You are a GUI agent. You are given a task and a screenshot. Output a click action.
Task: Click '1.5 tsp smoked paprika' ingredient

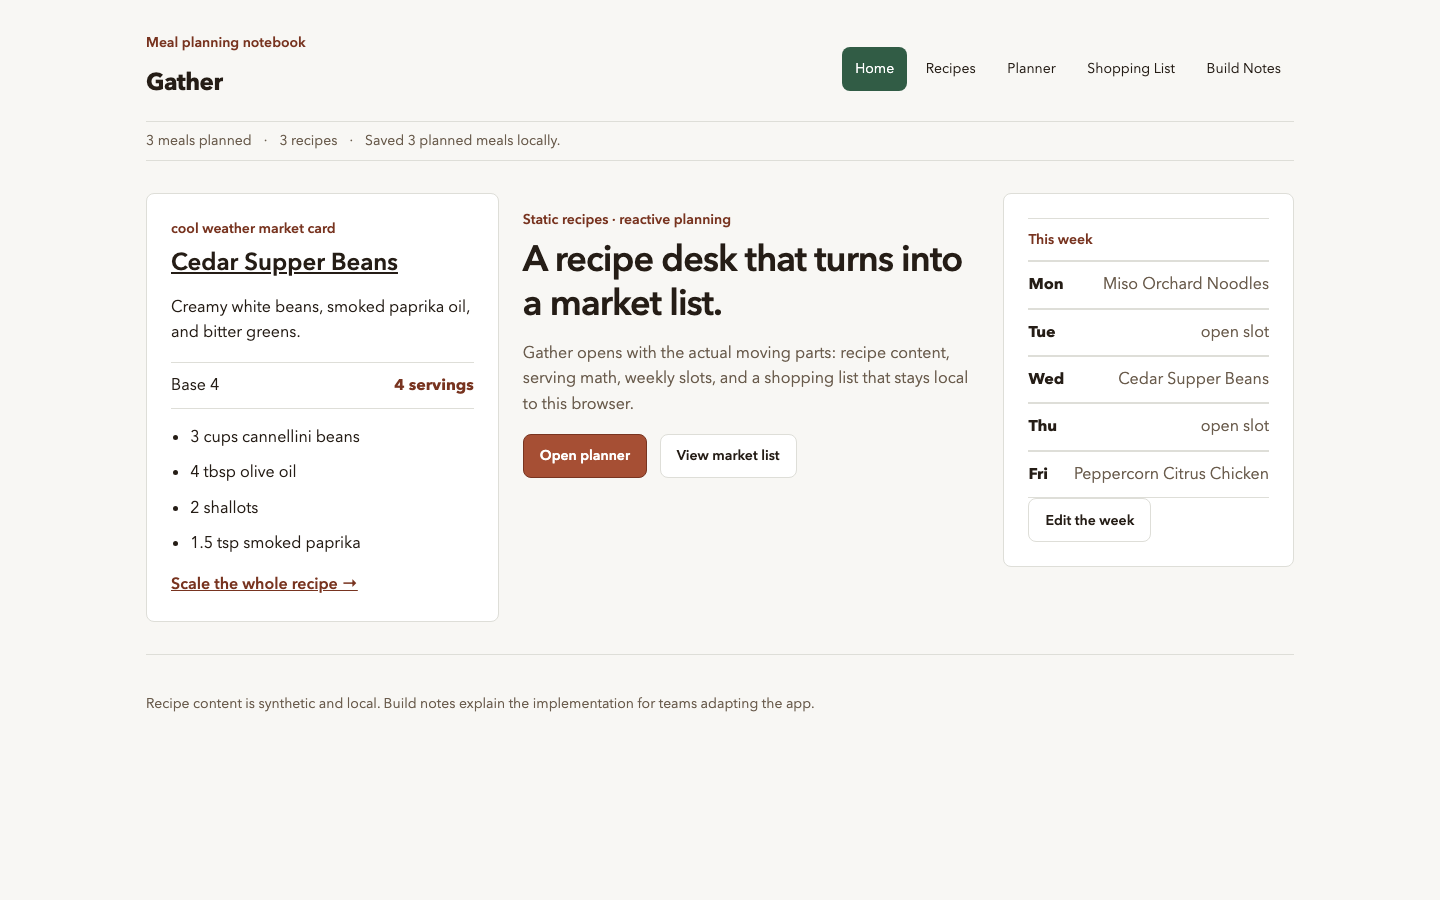click(275, 543)
